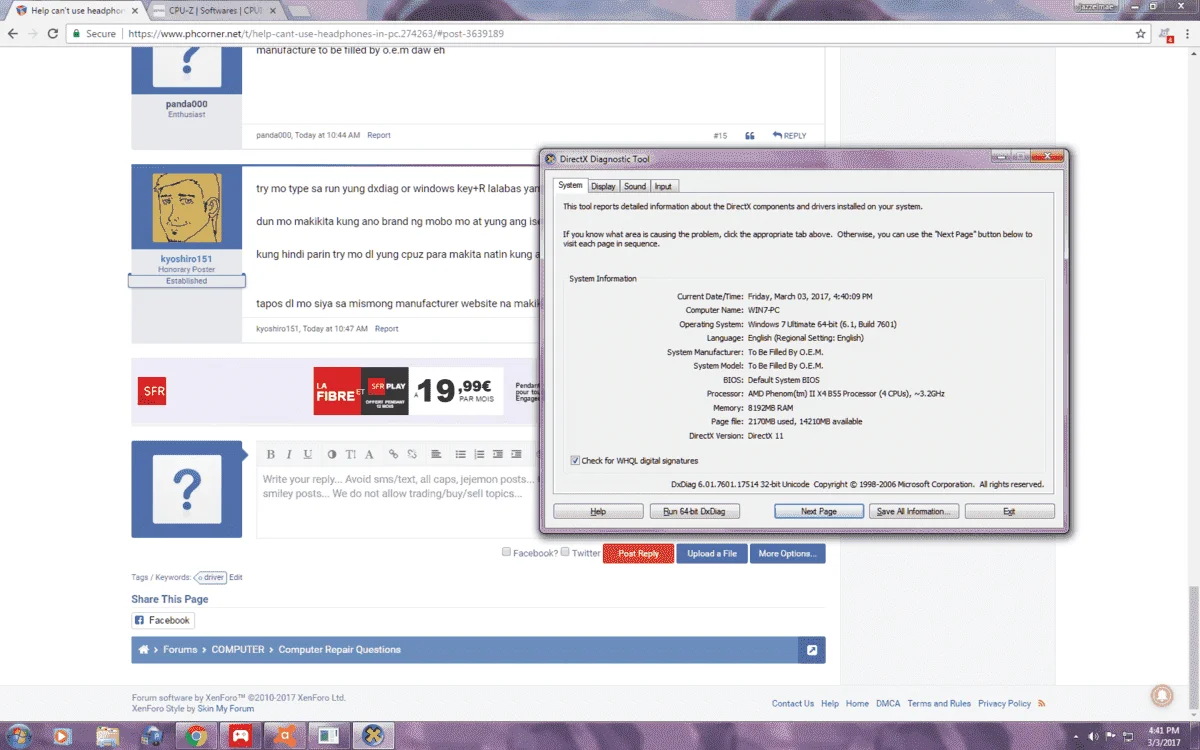Go back using browser back arrow
Viewport: 1200px width, 750px height.
tap(12, 33)
